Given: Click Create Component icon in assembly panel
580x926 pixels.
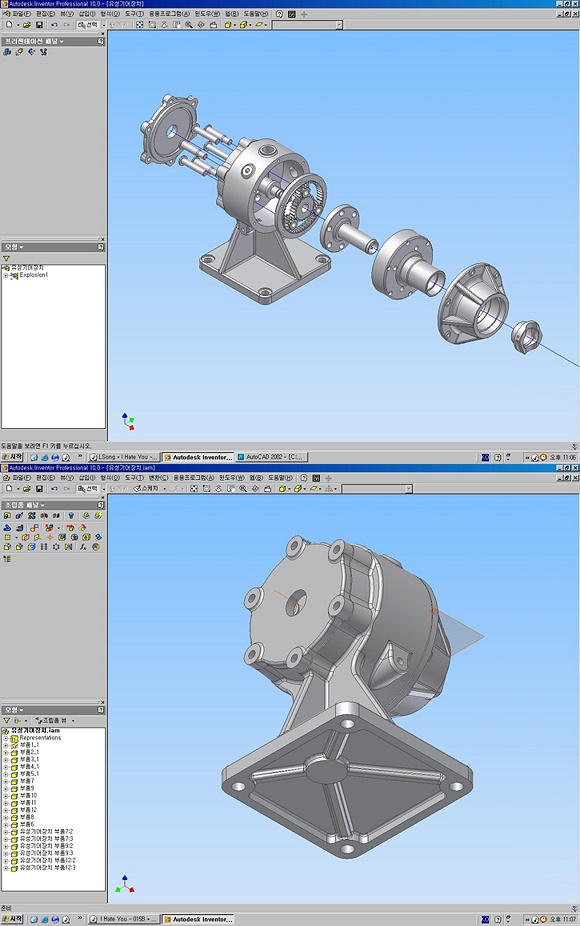Looking at the screenshot, I should (x=19, y=516).
